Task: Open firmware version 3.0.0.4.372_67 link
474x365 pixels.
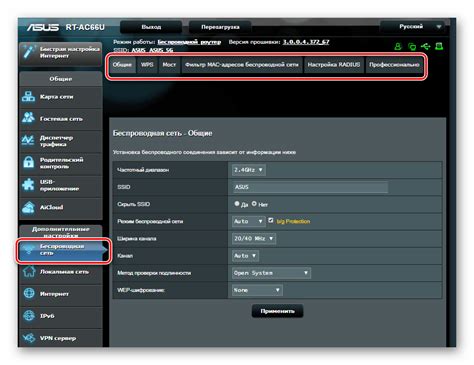Action: pos(306,42)
